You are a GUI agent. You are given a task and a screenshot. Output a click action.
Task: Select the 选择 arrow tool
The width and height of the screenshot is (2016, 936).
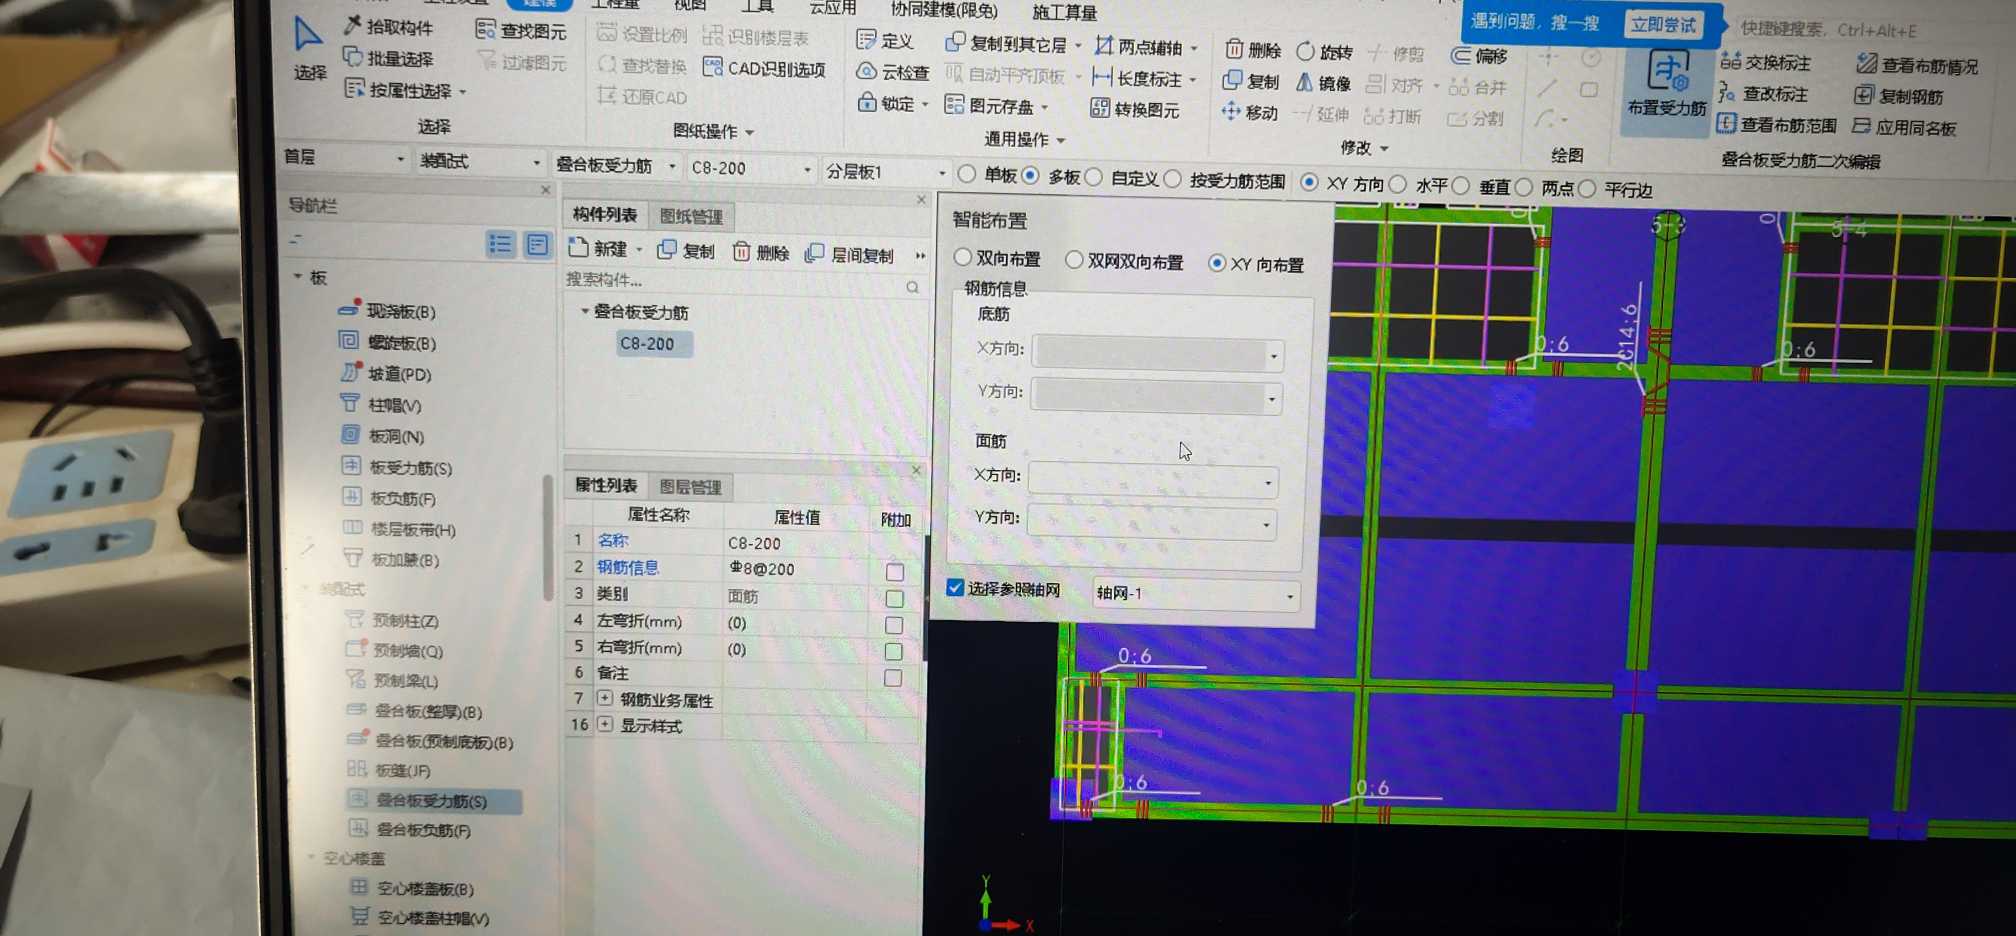point(308,48)
